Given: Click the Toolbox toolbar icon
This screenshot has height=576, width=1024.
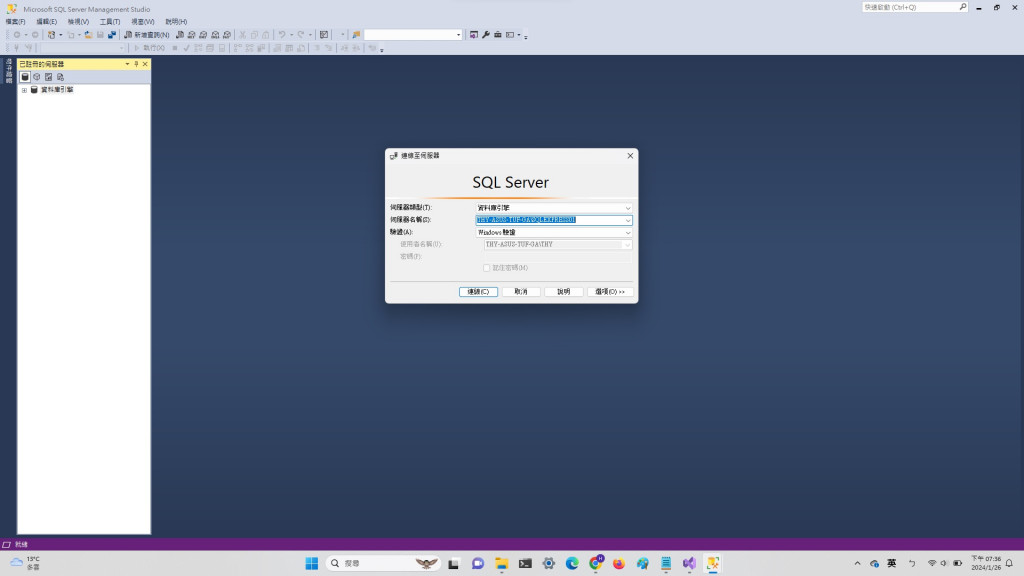Looking at the screenshot, I should (x=498, y=35).
